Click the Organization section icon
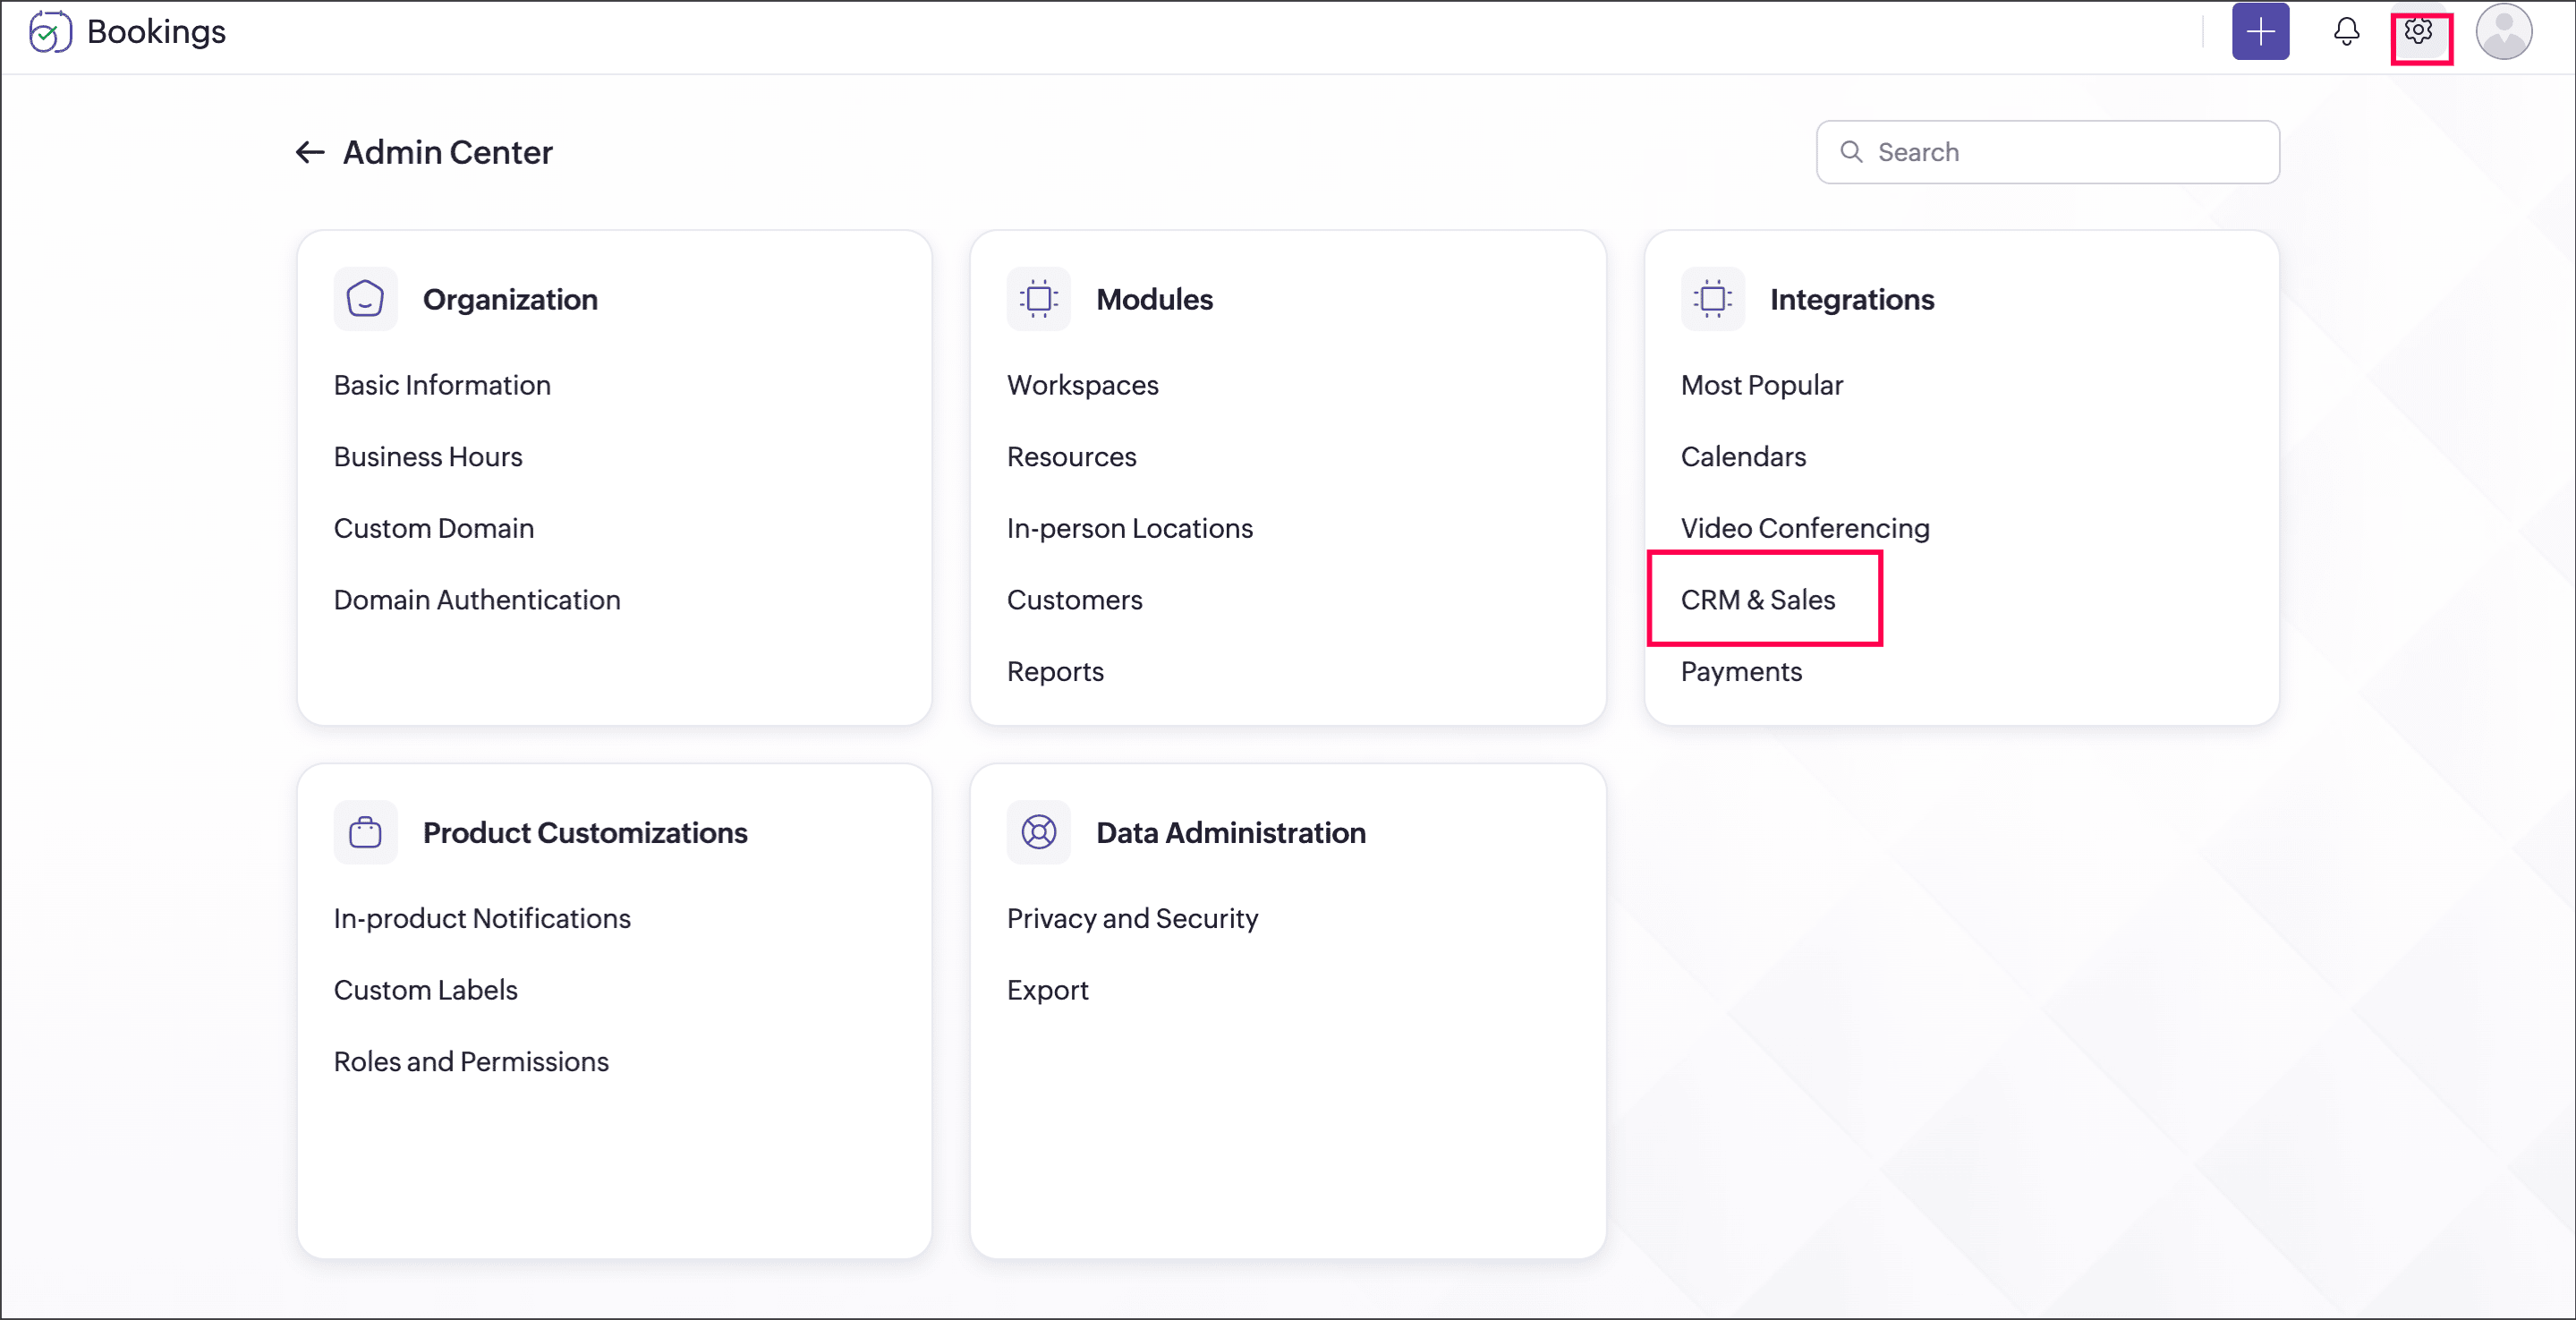Image resolution: width=2576 pixels, height=1320 pixels. 365,299
